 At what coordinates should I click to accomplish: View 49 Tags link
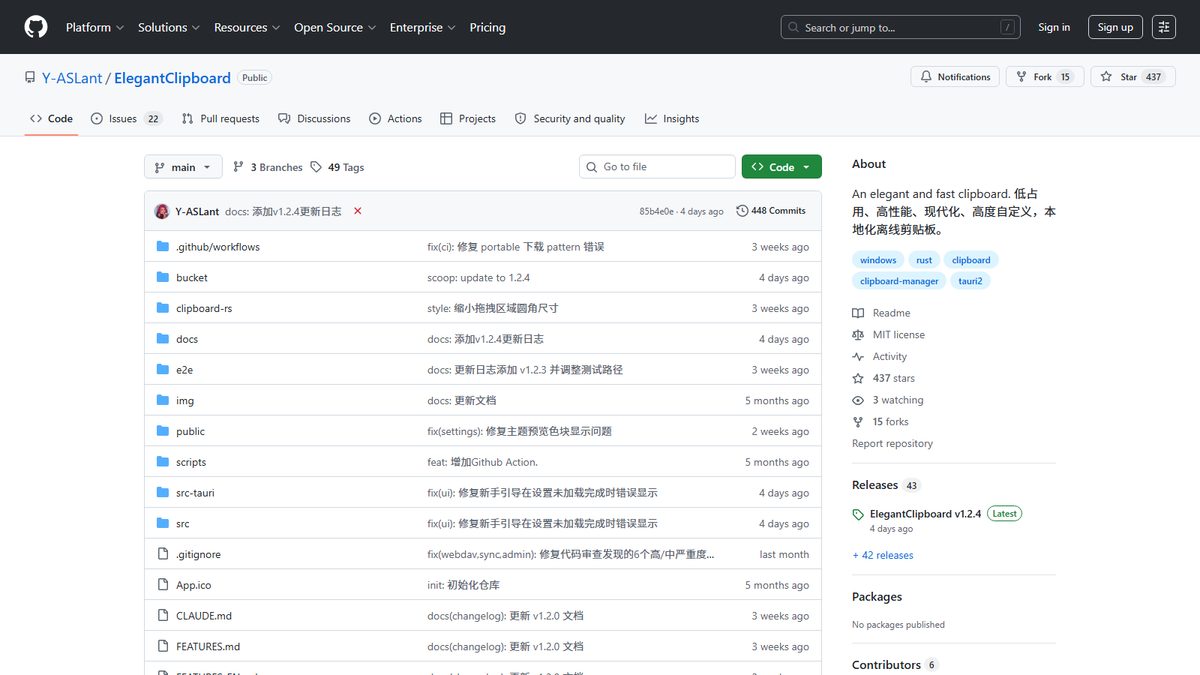[x=337, y=167]
